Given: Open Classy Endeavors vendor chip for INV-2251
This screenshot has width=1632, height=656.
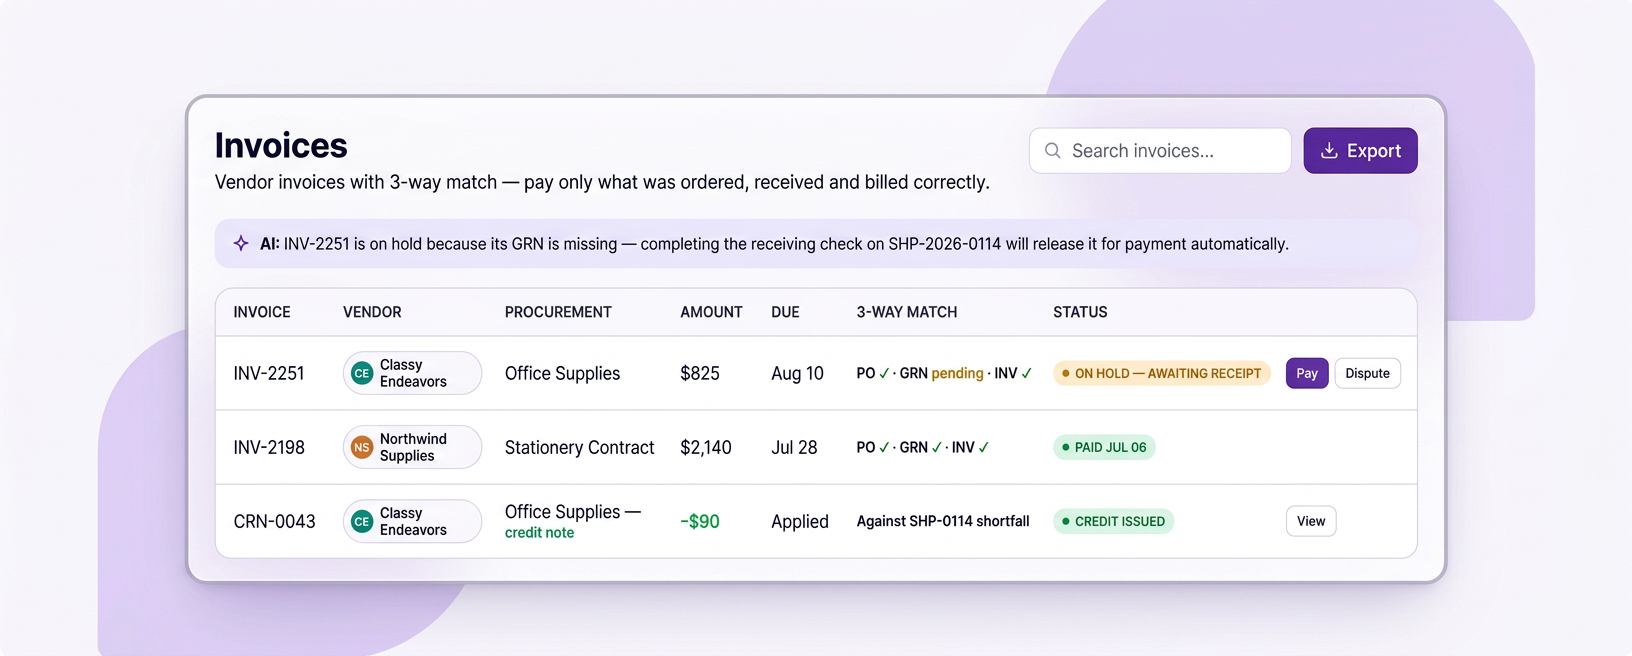Looking at the screenshot, I should (x=412, y=373).
